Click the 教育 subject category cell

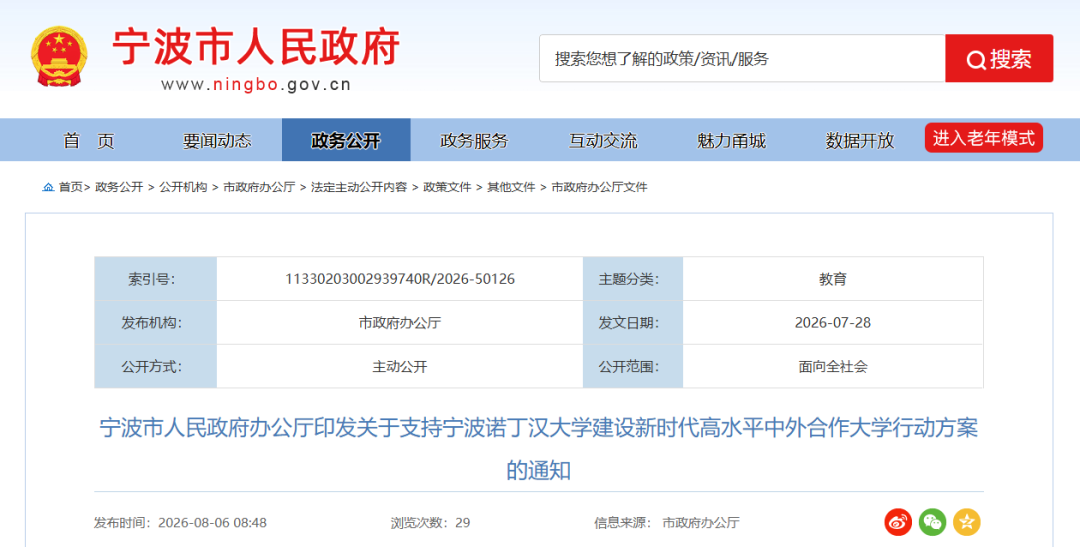[833, 279]
